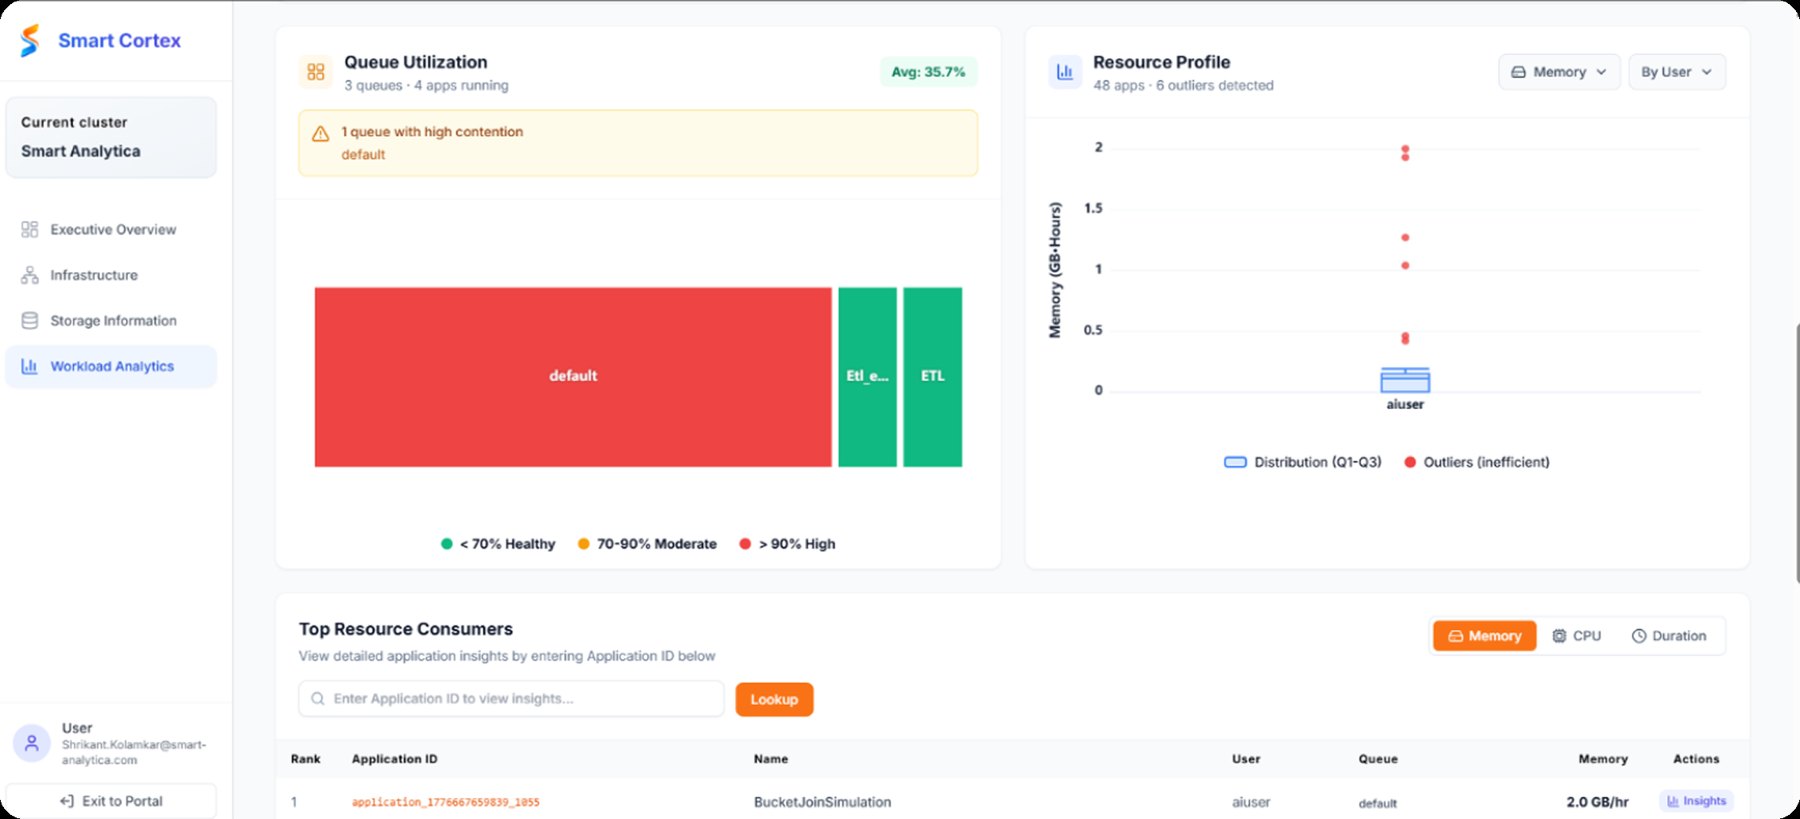Click the Executive Overview grid icon
Viewport: 1800px width, 819px height.
[x=30, y=229]
